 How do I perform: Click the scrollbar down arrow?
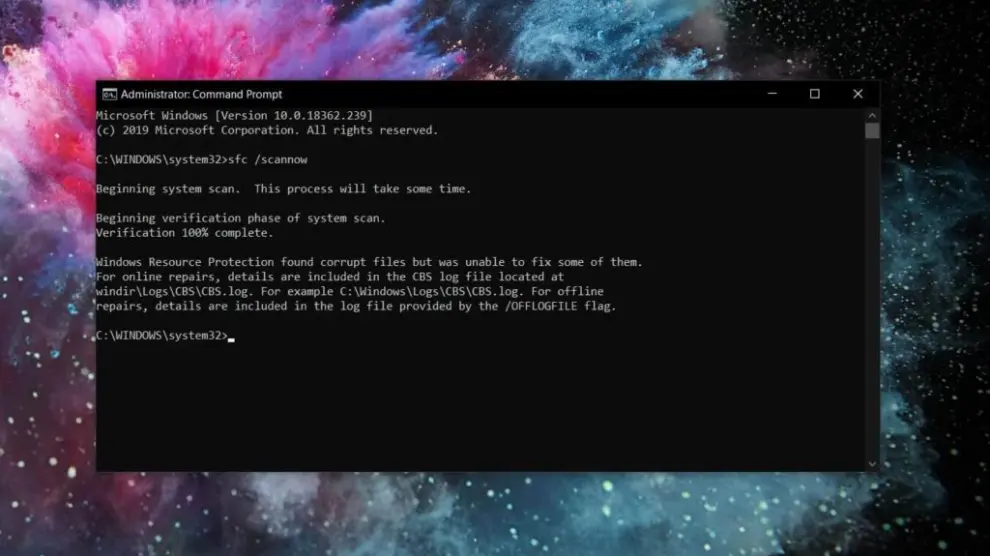tap(872, 464)
